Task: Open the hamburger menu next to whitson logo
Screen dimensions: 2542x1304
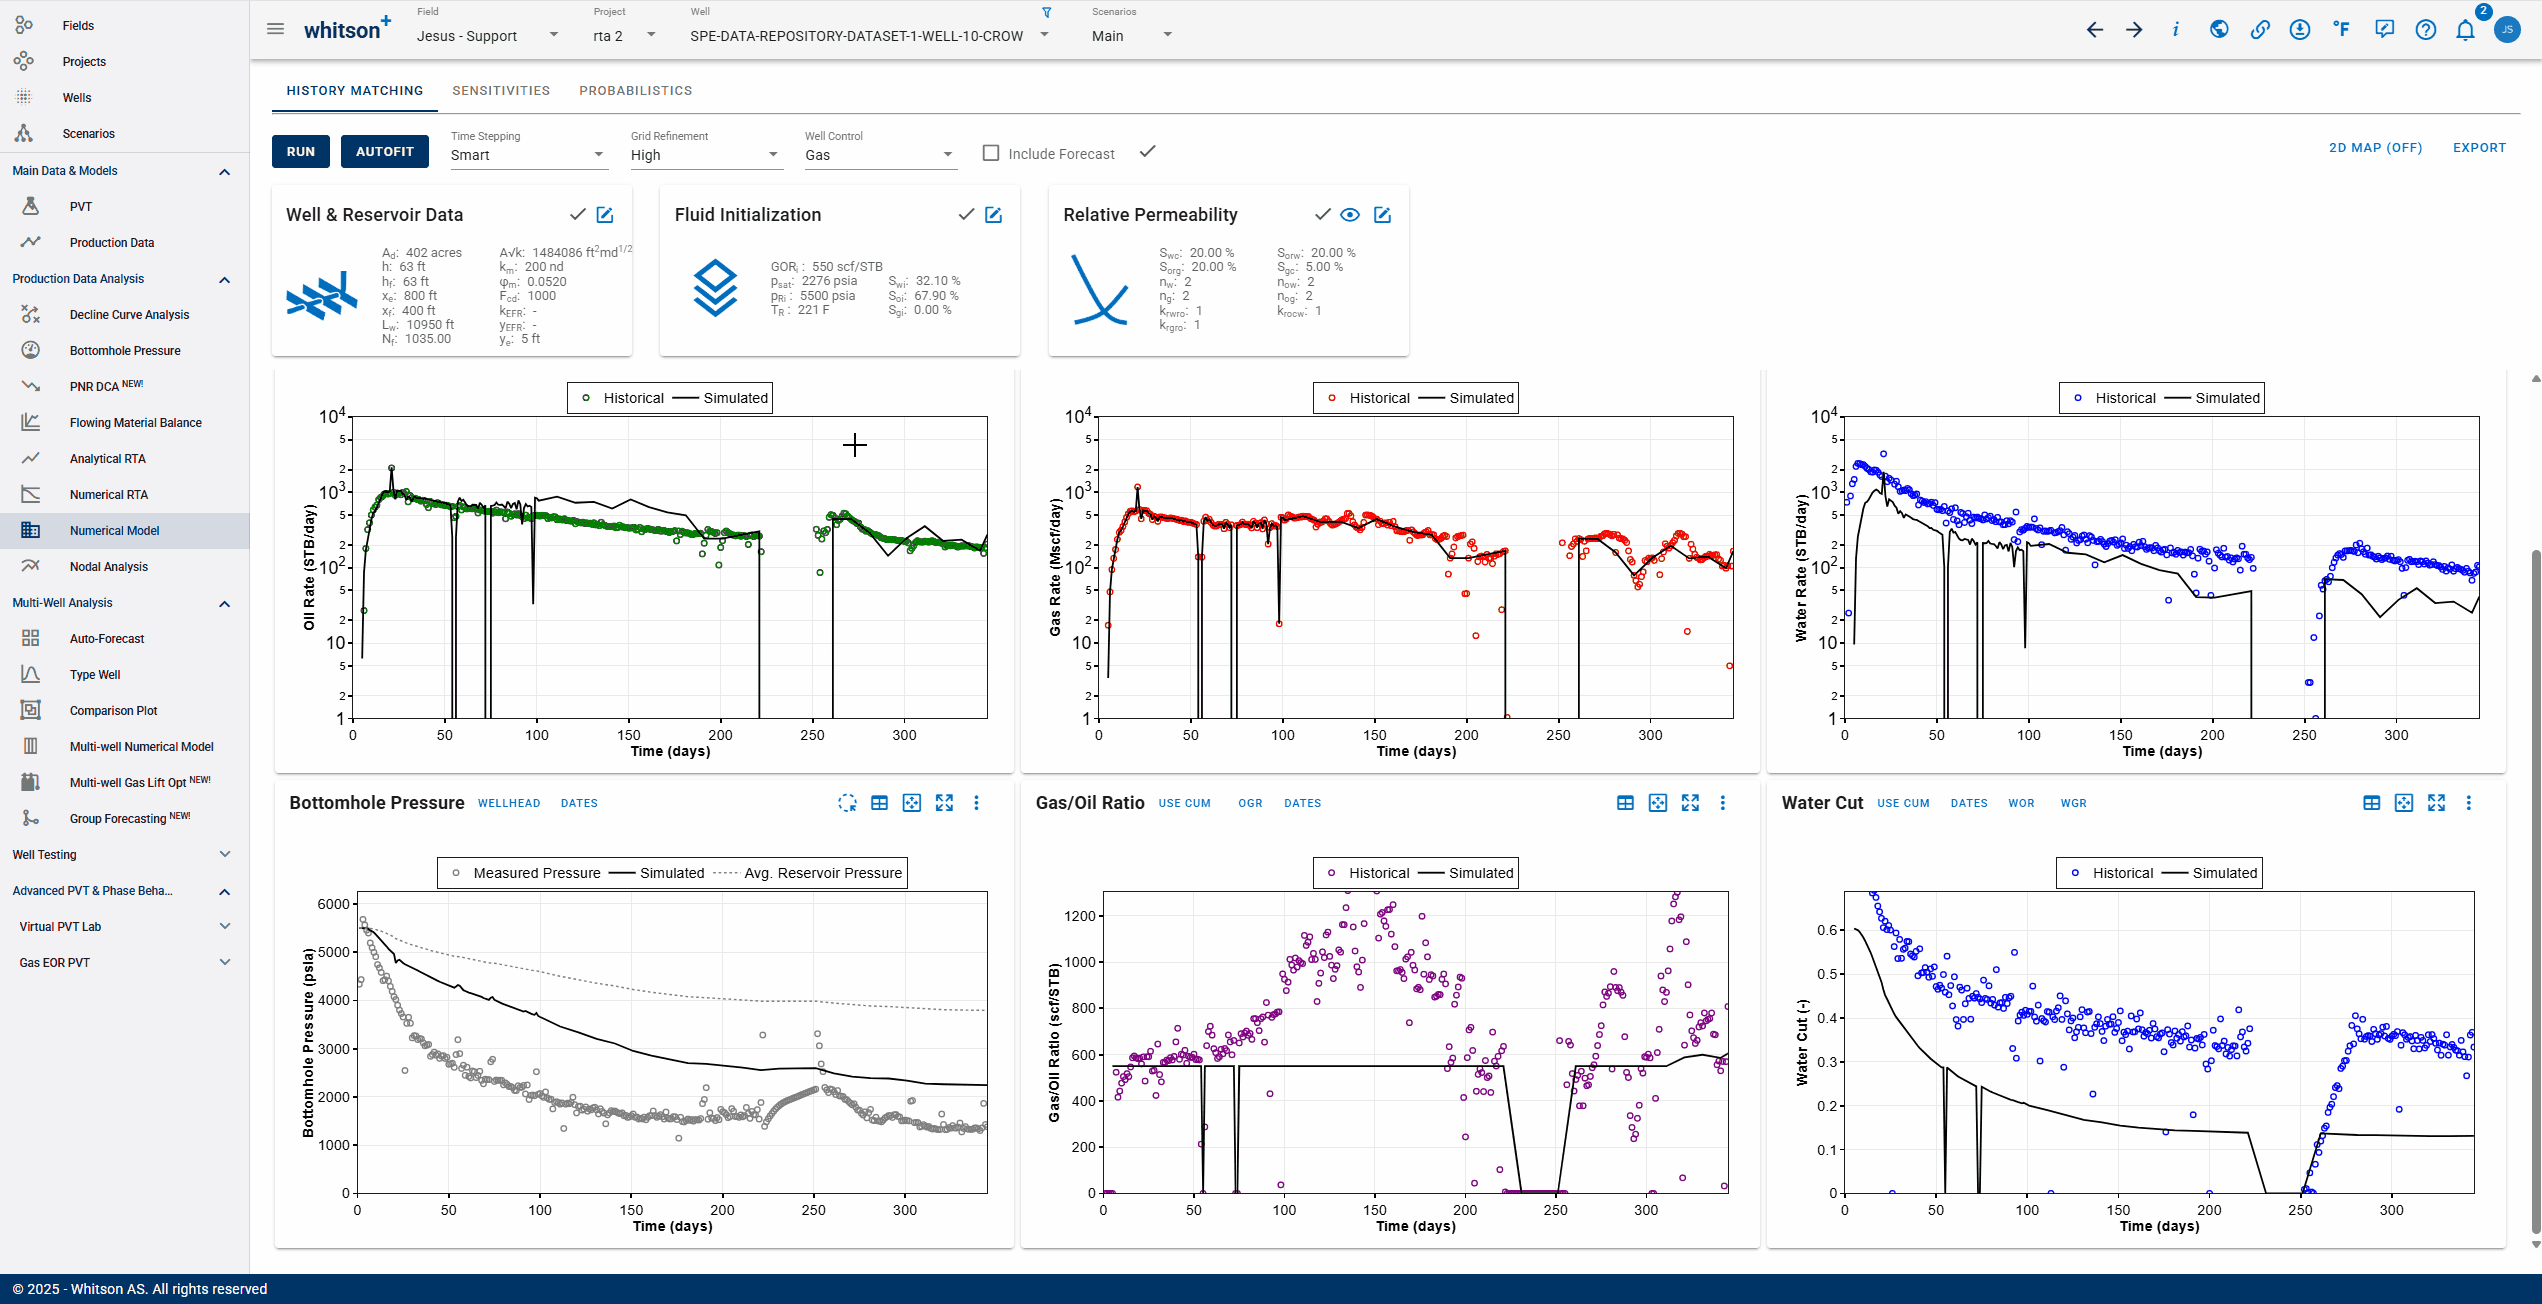Action: [x=275, y=30]
